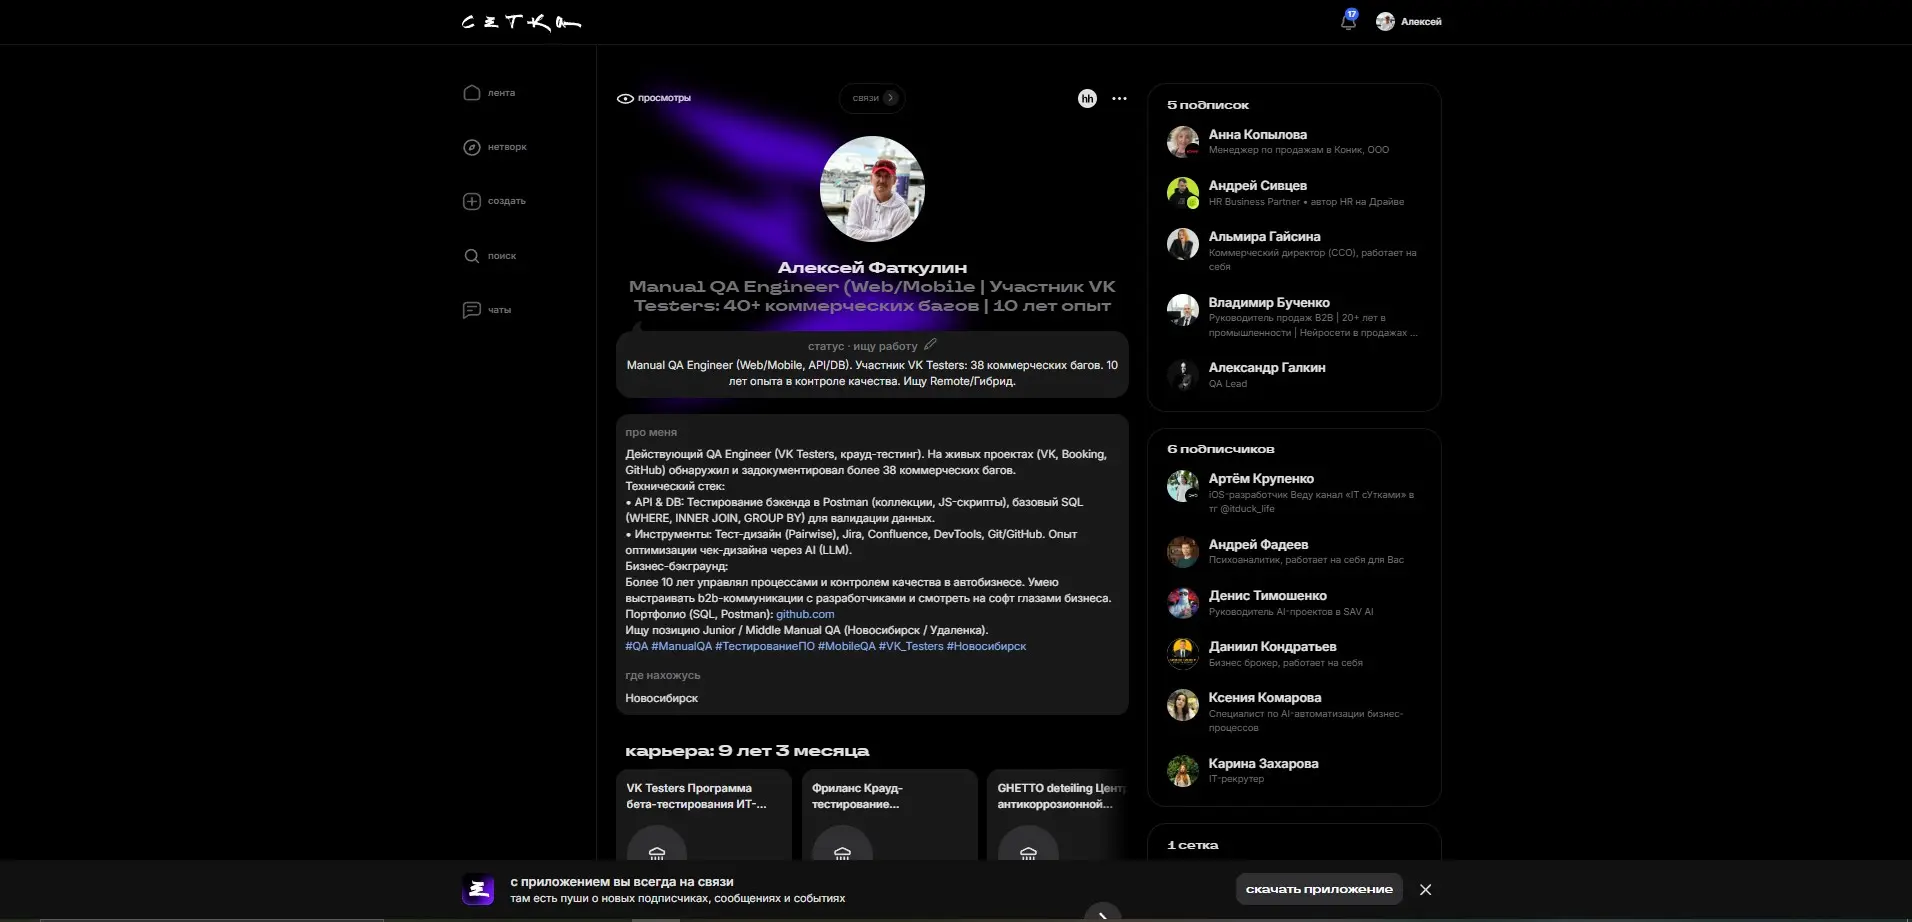The height and width of the screenshot is (922, 1912).
Task: Open GHETTO detailing career card
Action: coord(1058,814)
